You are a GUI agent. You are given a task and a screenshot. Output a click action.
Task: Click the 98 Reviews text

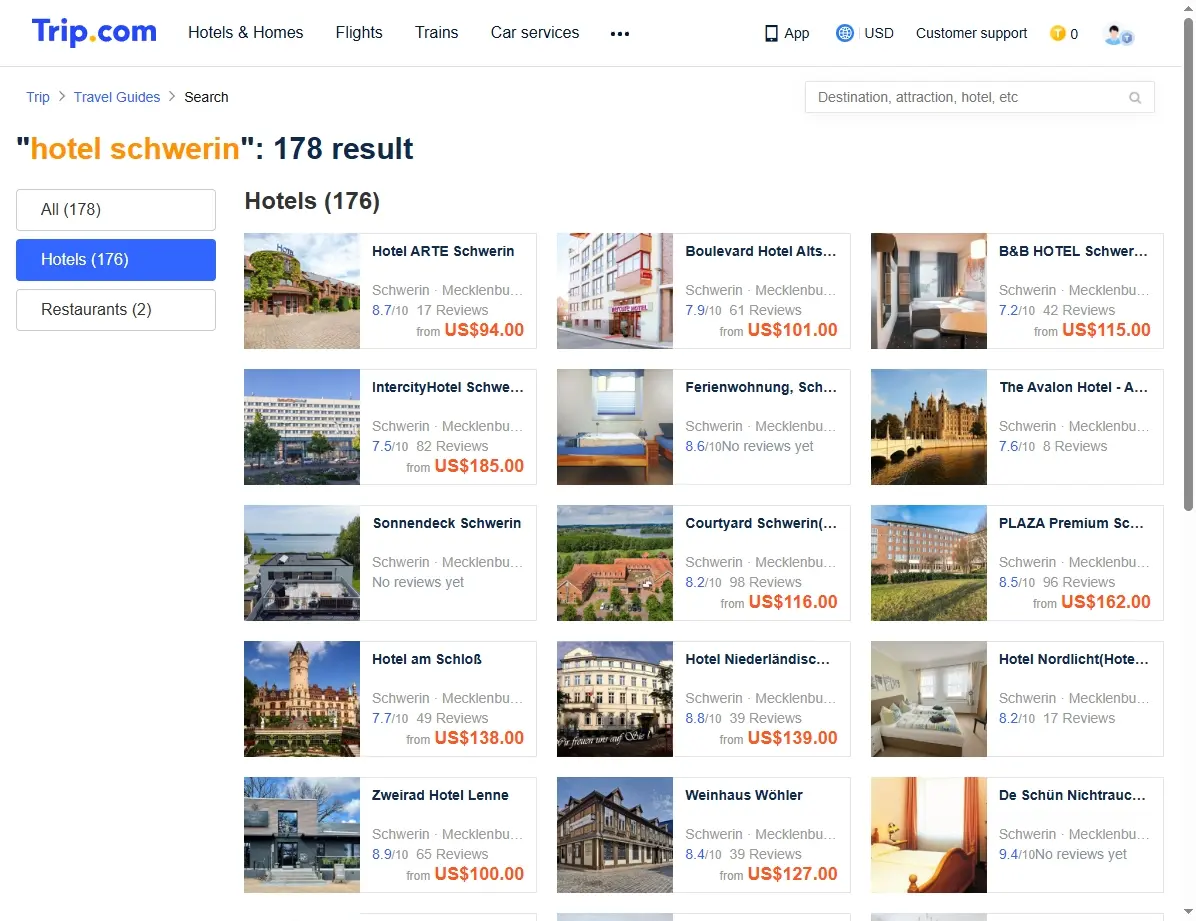point(765,582)
